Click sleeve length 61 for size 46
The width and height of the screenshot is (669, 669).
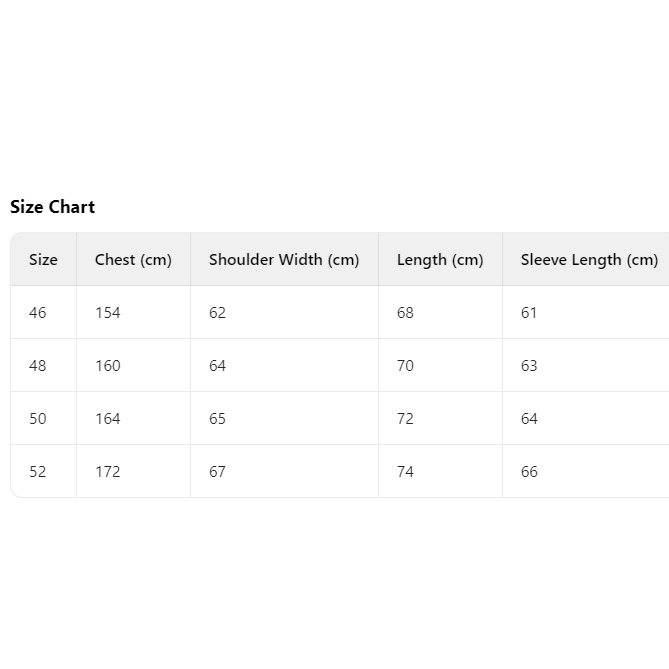tap(529, 313)
